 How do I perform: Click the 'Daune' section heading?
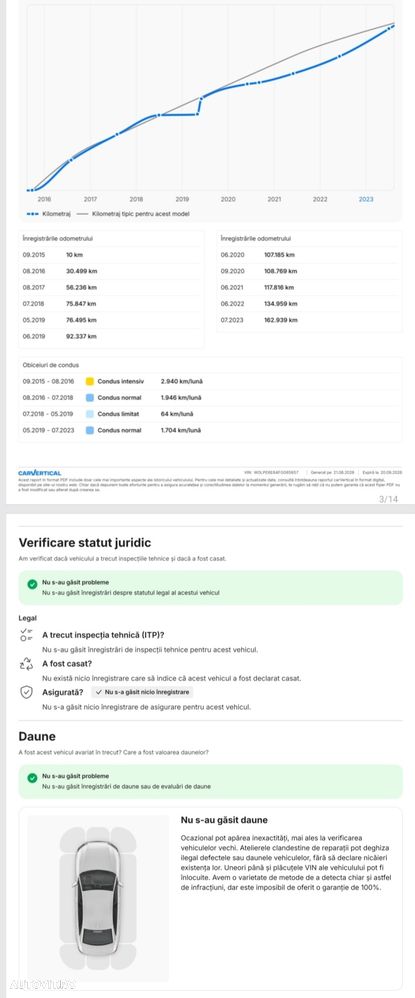point(37,736)
